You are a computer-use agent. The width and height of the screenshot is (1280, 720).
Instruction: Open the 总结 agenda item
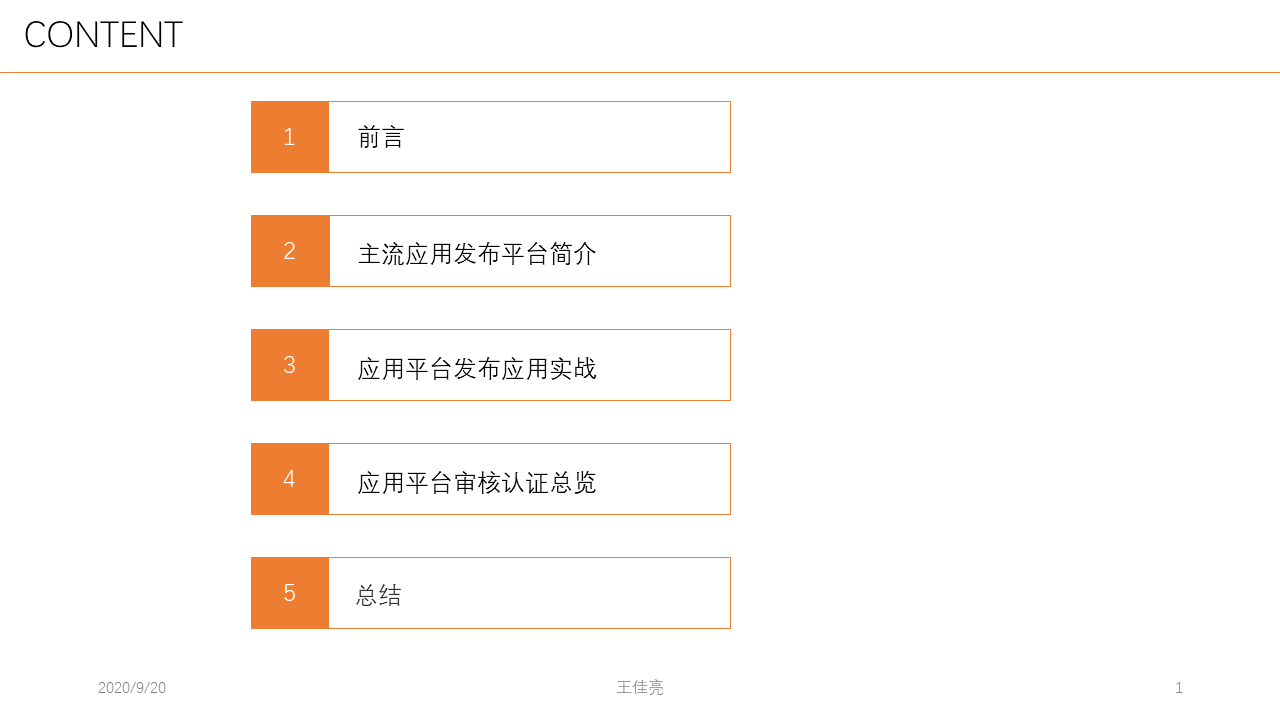point(379,596)
